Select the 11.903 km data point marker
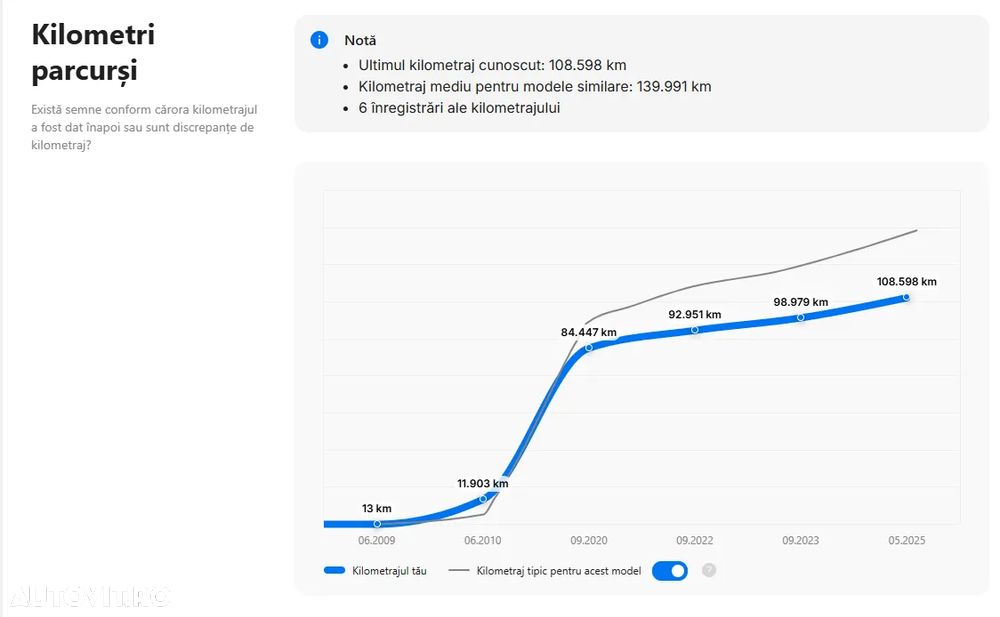This screenshot has width=1000, height=617. coord(483,498)
